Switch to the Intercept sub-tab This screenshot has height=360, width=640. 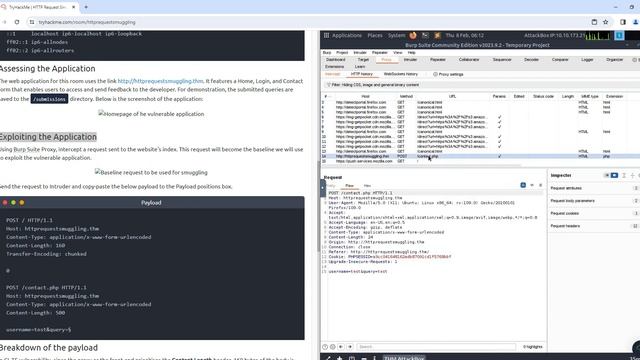tap(332, 74)
